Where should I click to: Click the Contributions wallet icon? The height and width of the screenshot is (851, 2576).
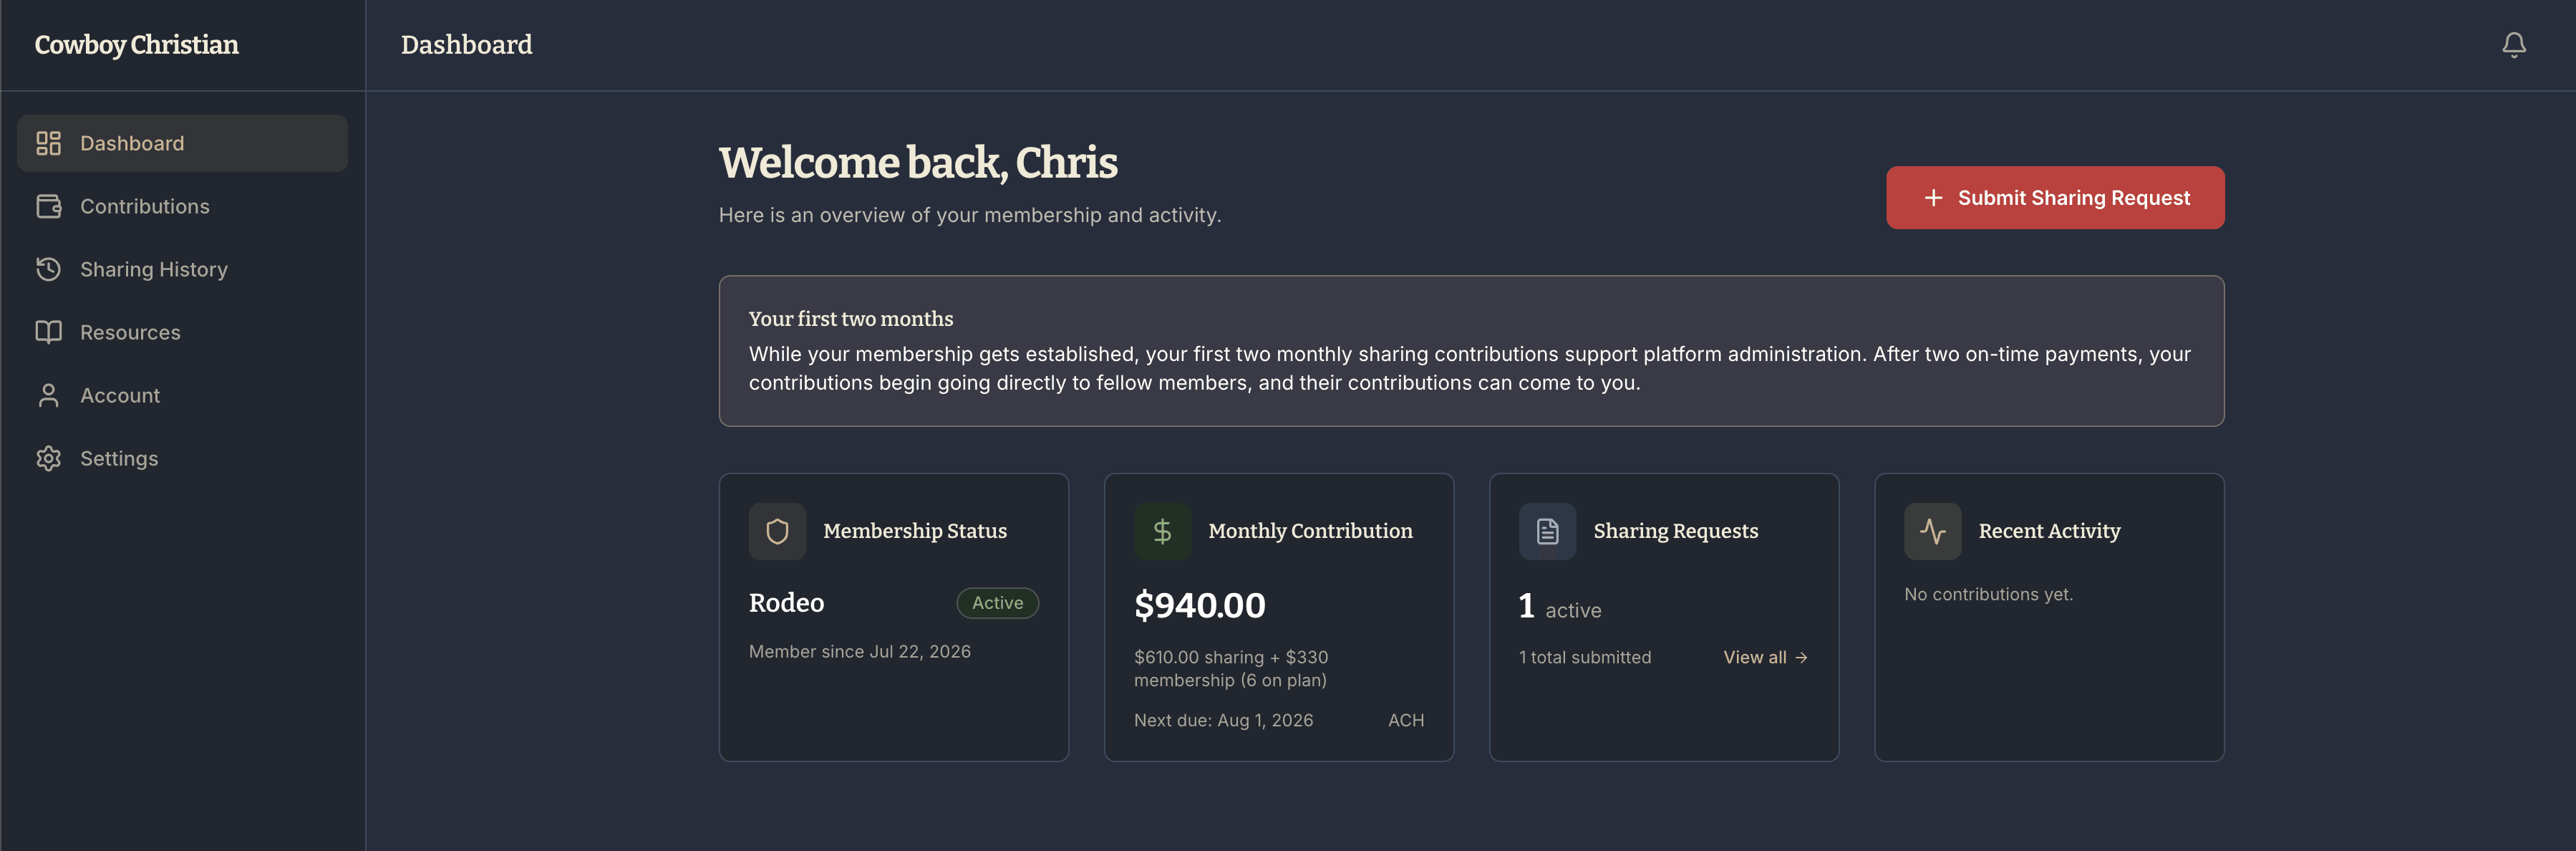(48, 206)
